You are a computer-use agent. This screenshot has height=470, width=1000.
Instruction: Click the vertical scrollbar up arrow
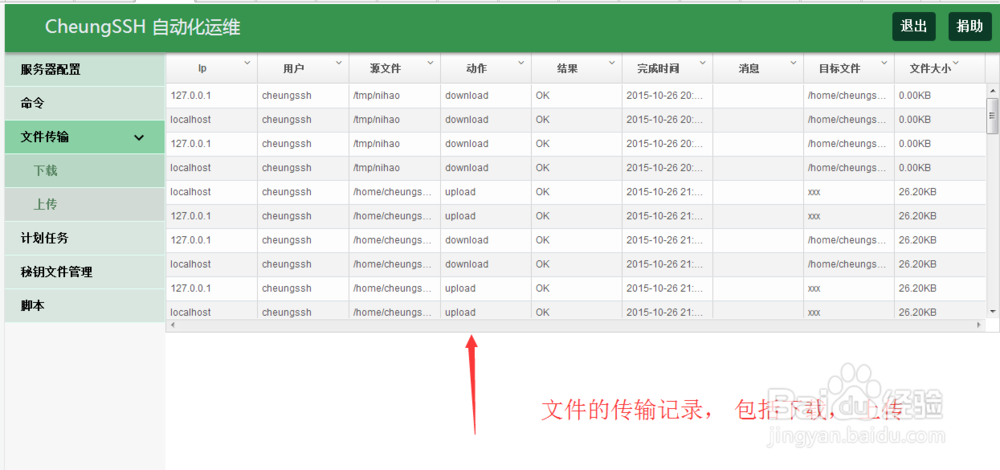[x=992, y=90]
